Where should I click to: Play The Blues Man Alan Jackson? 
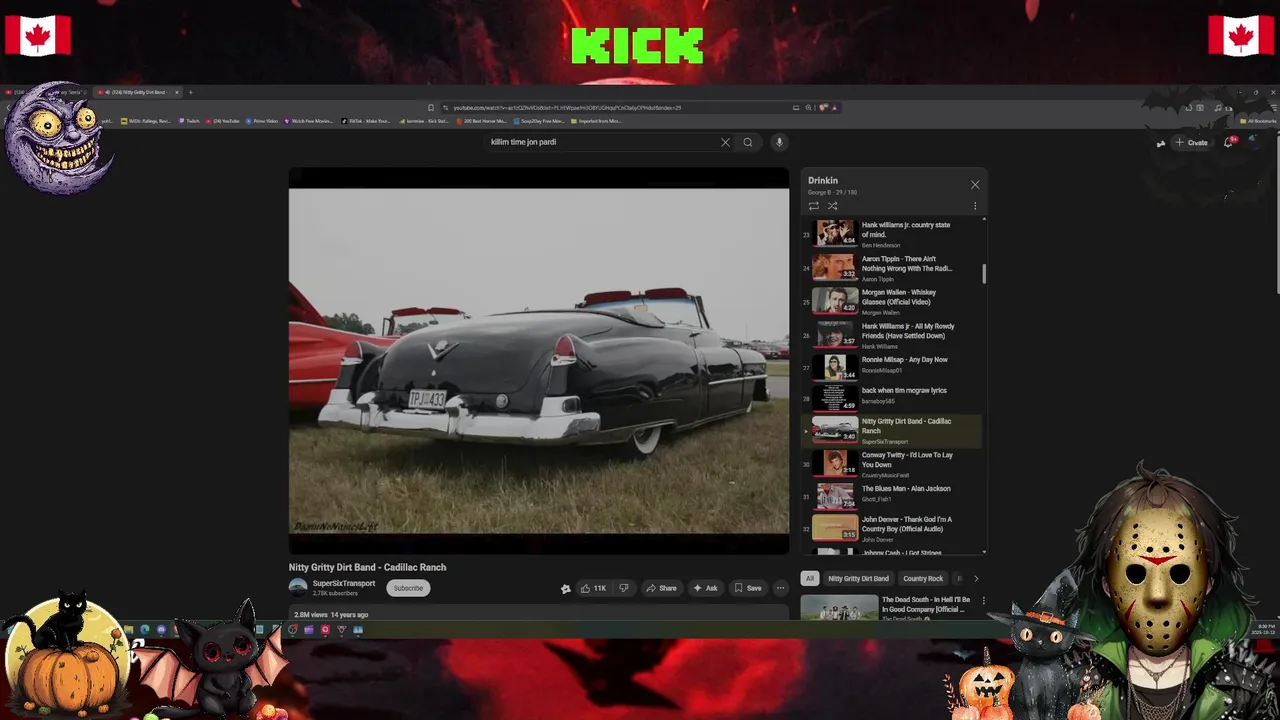pyautogui.click(x=892, y=496)
